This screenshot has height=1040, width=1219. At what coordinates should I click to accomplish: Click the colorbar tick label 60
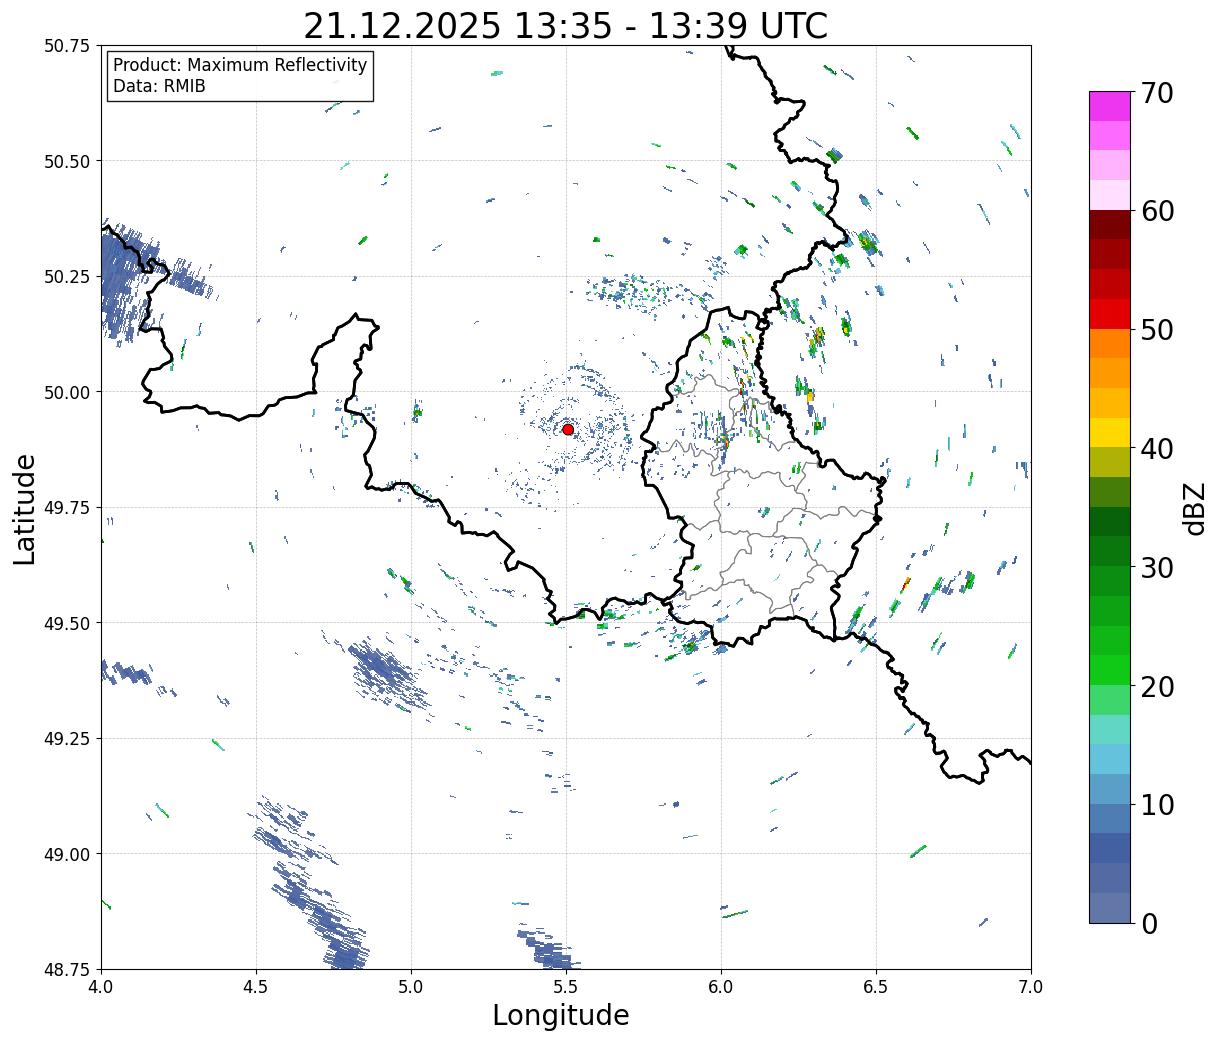tap(1156, 211)
